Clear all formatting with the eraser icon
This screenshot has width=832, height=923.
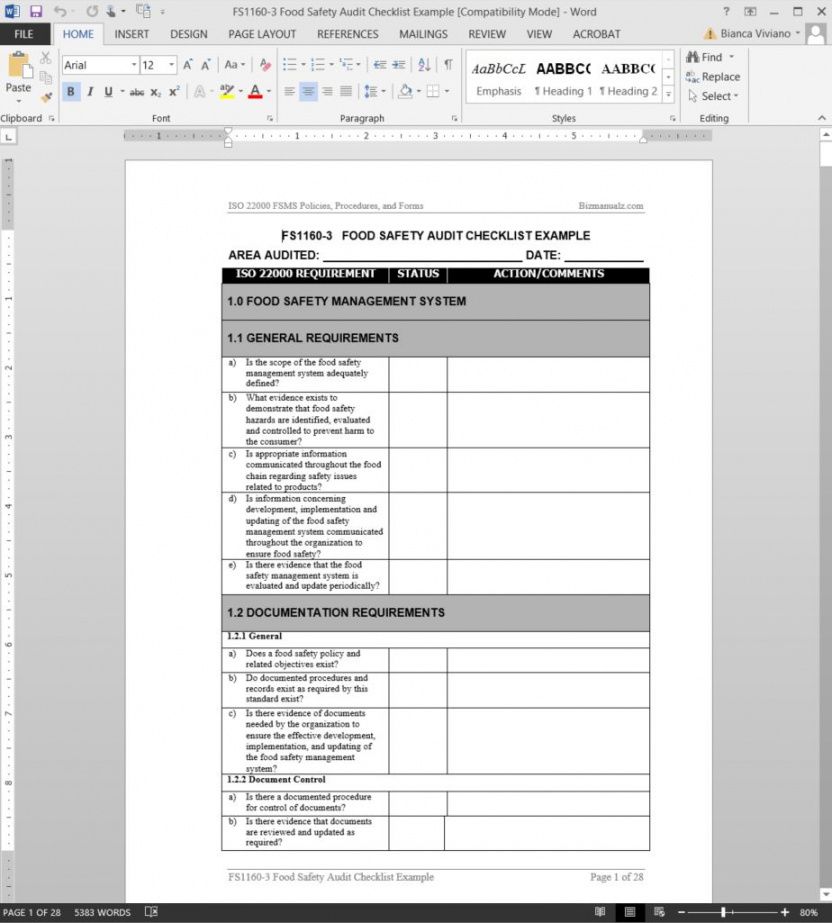pyautogui.click(x=264, y=66)
